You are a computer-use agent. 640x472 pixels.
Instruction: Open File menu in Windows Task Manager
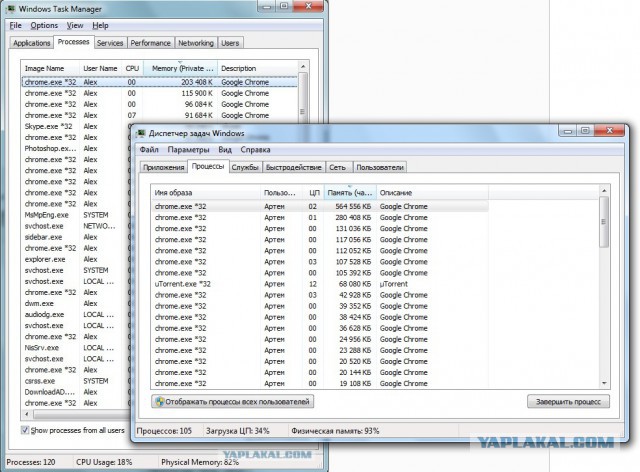click(16, 25)
